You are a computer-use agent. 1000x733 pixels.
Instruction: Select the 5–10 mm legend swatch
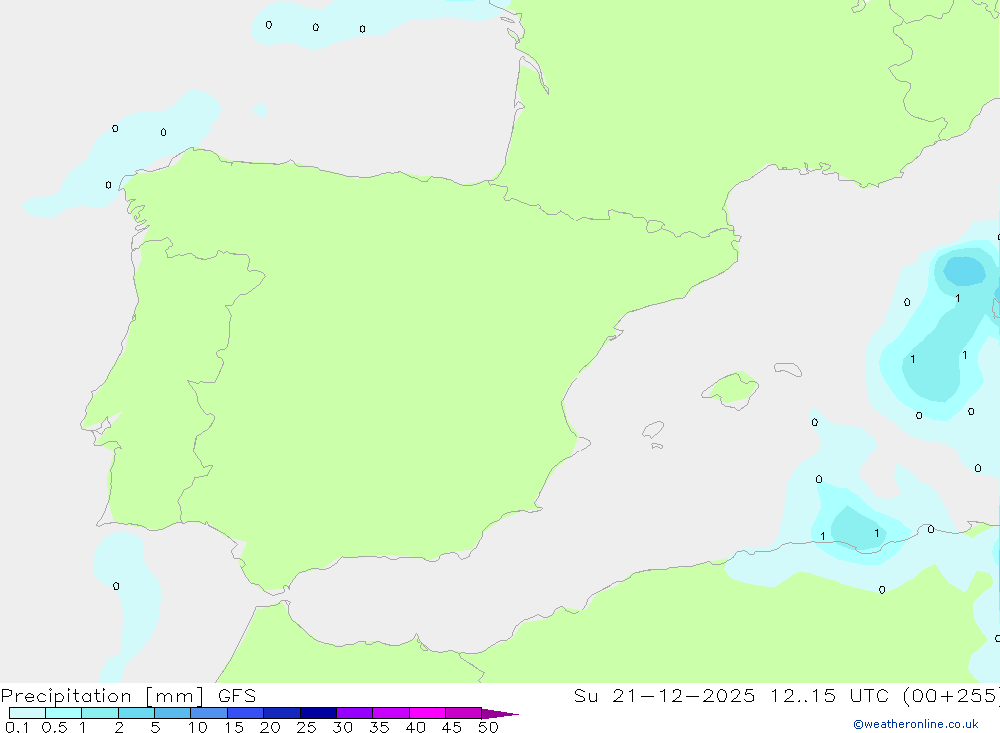(172, 713)
